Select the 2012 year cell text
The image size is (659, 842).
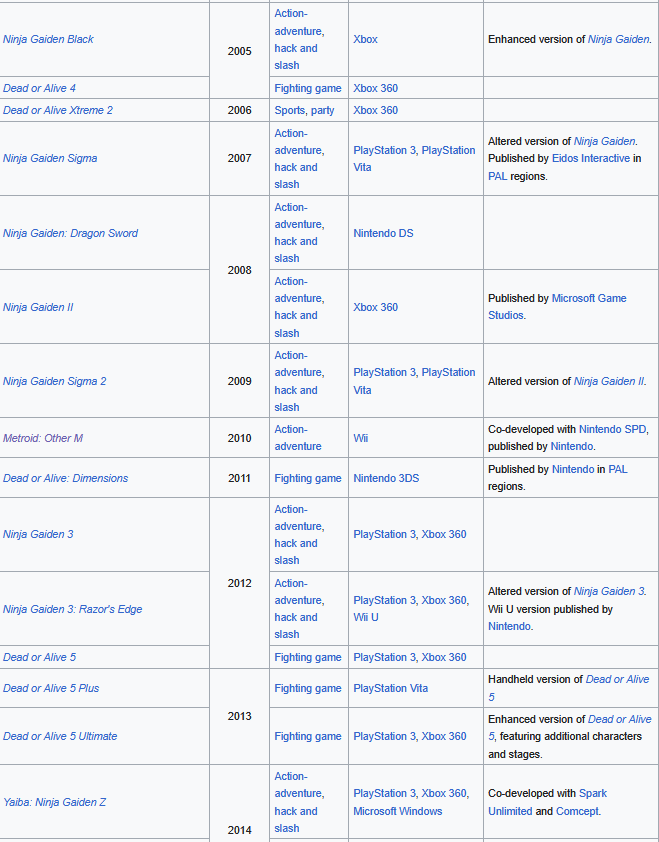(240, 583)
